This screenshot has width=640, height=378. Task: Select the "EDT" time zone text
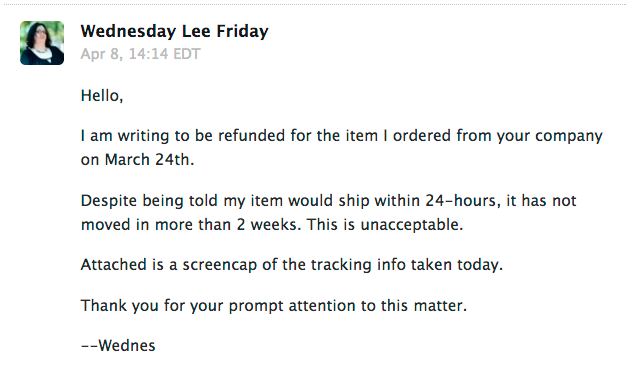pyautogui.click(x=187, y=54)
